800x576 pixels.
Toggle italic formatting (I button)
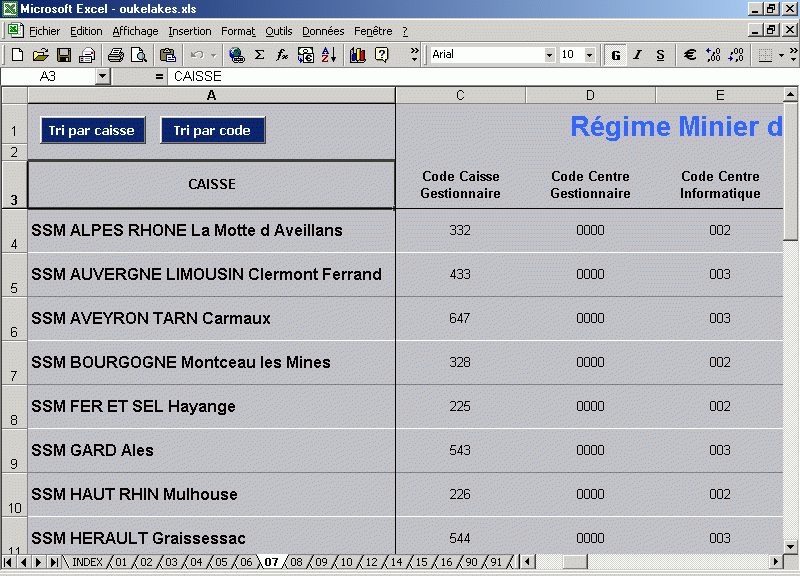point(638,55)
